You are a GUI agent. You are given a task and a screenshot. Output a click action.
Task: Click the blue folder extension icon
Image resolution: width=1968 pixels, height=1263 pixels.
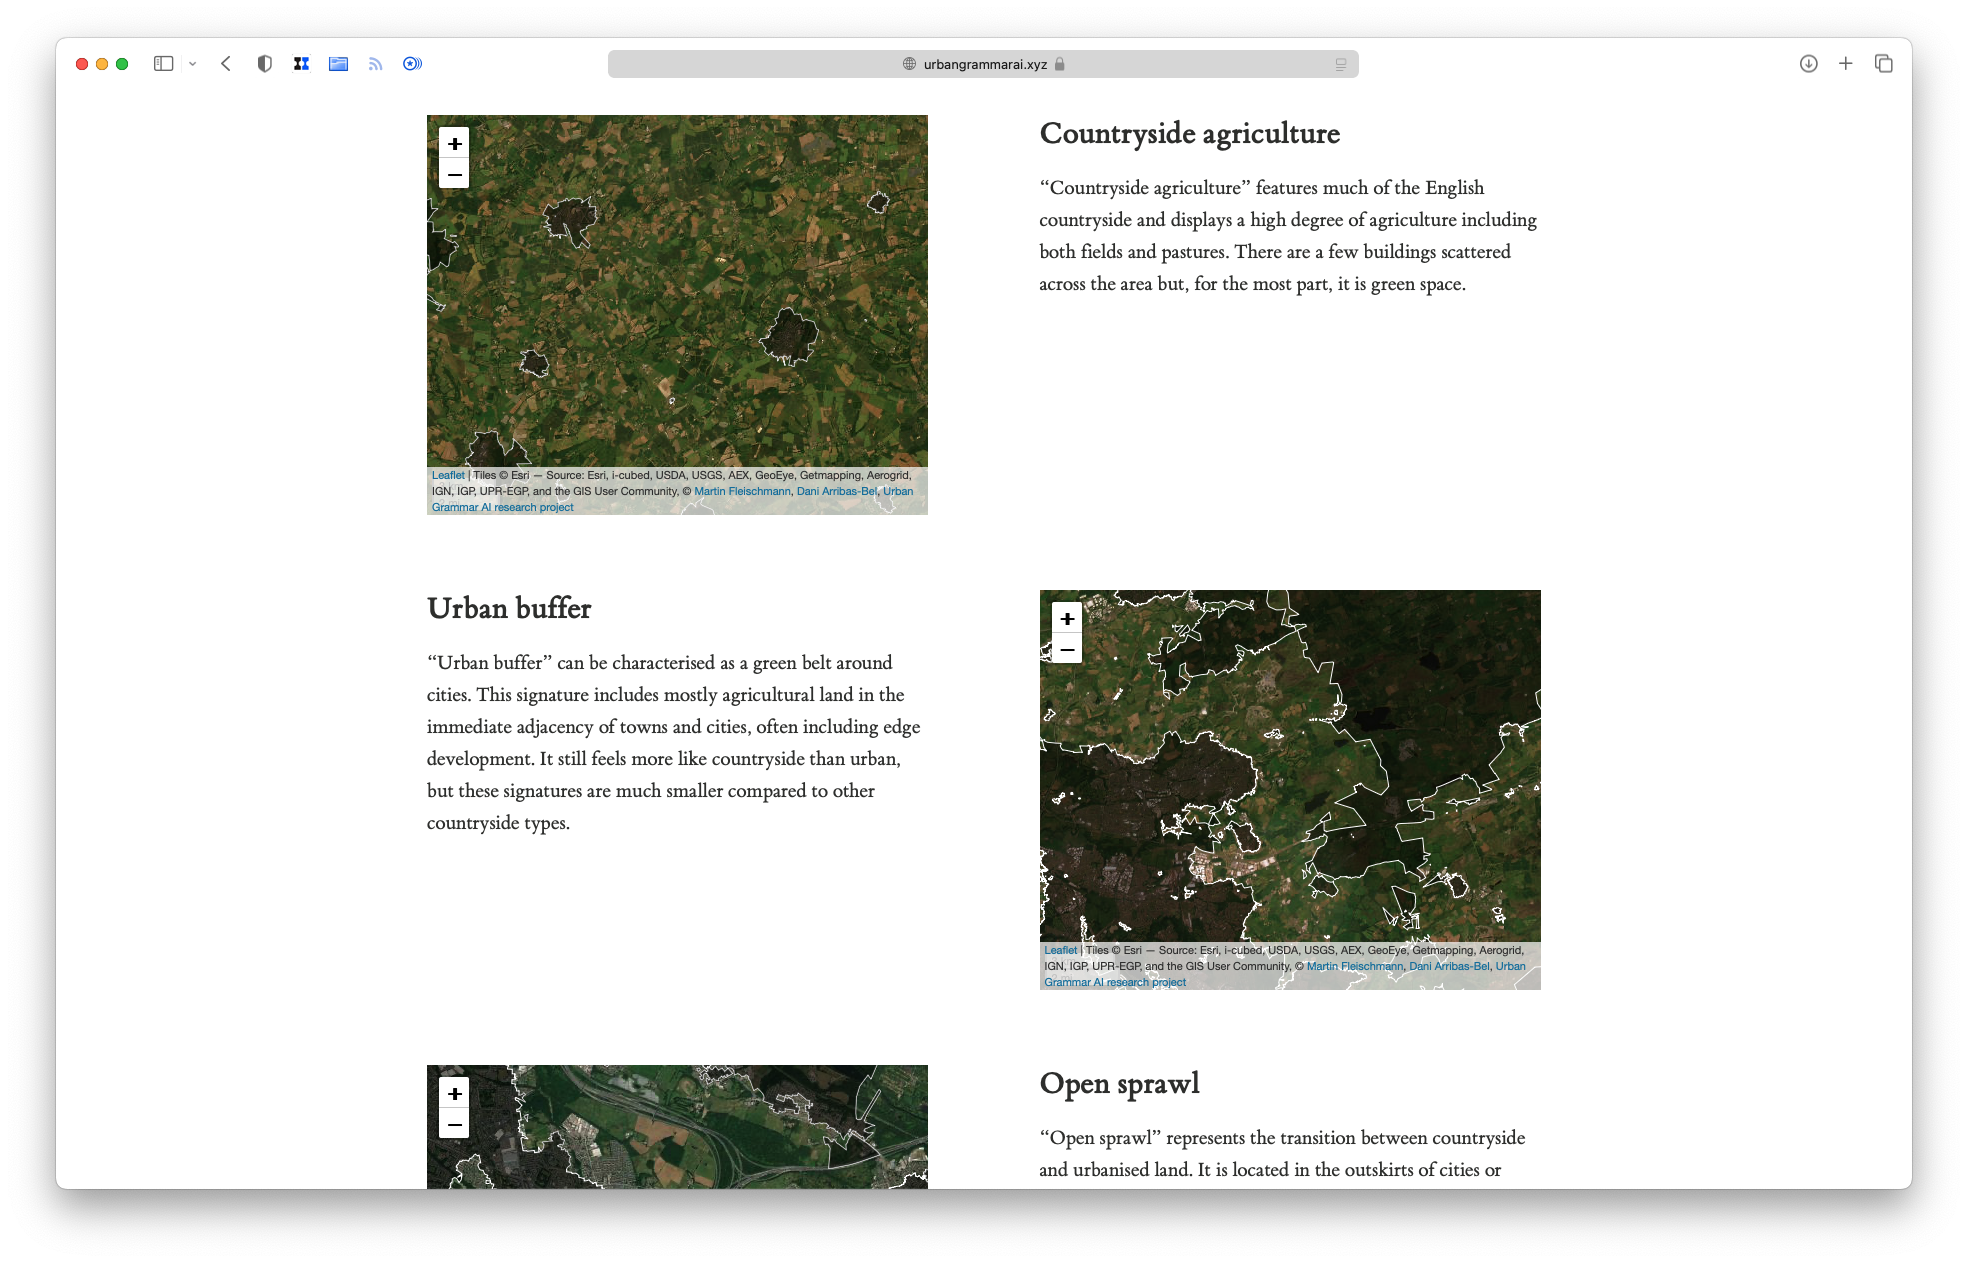point(338,64)
